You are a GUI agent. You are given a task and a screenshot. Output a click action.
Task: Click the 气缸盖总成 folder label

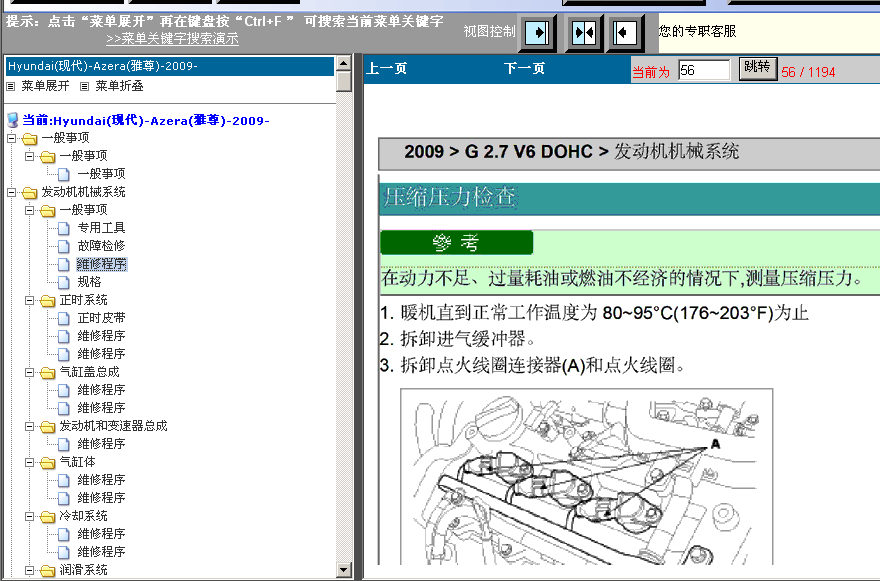point(89,372)
